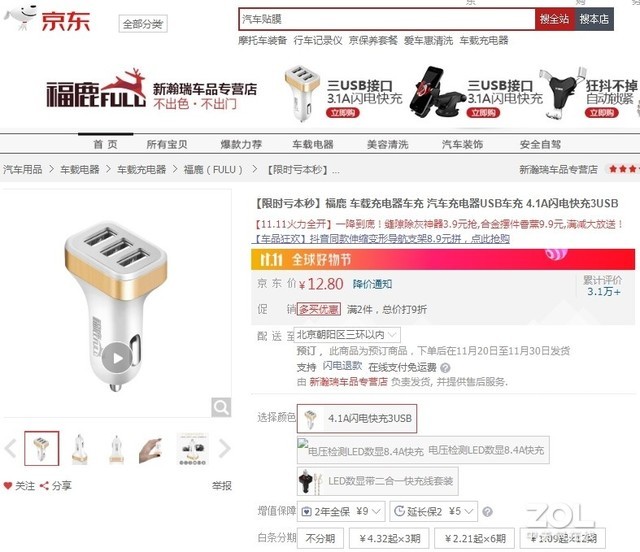Click the 汽车贴膜 search input field
This screenshot has height=552, width=640.
pos(387,19)
